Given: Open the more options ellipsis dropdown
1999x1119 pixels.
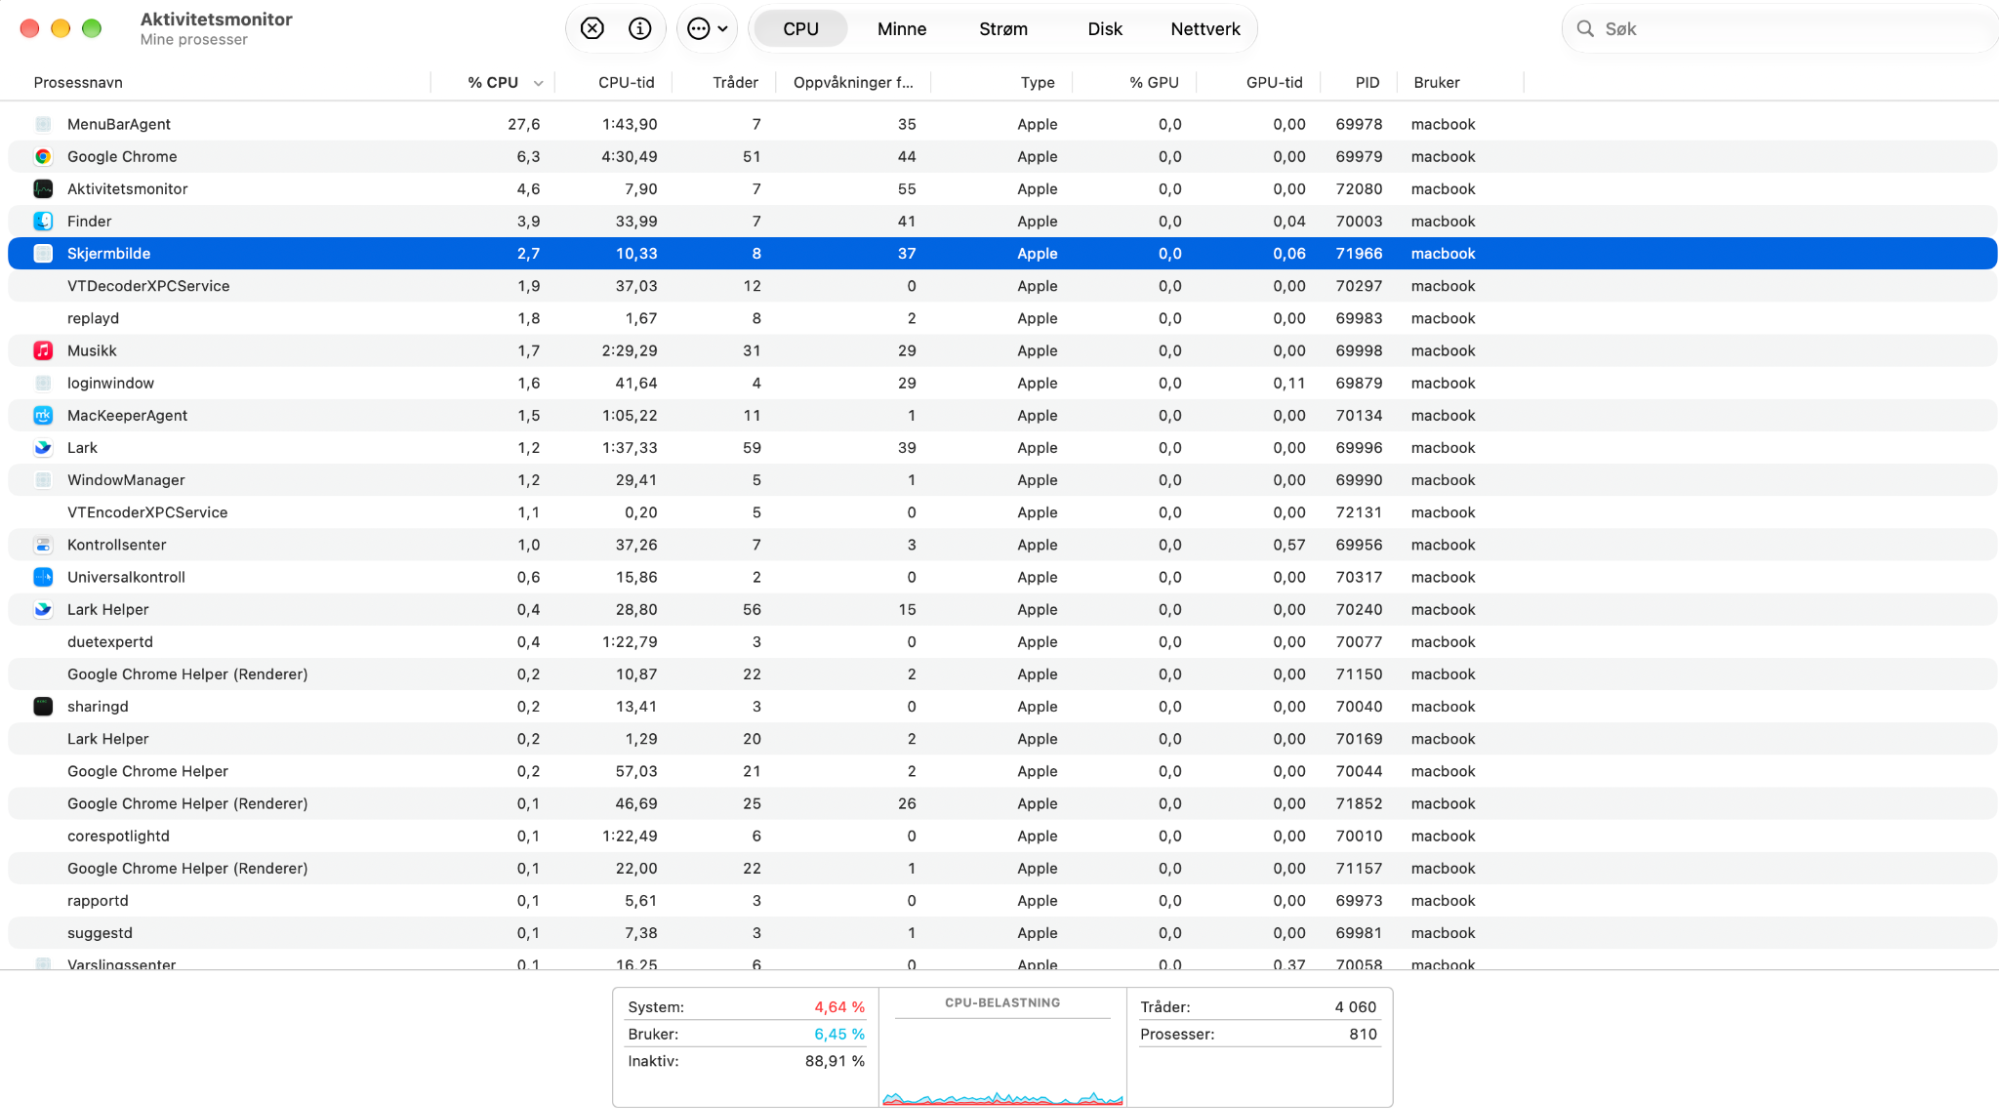Looking at the screenshot, I should click(x=708, y=29).
